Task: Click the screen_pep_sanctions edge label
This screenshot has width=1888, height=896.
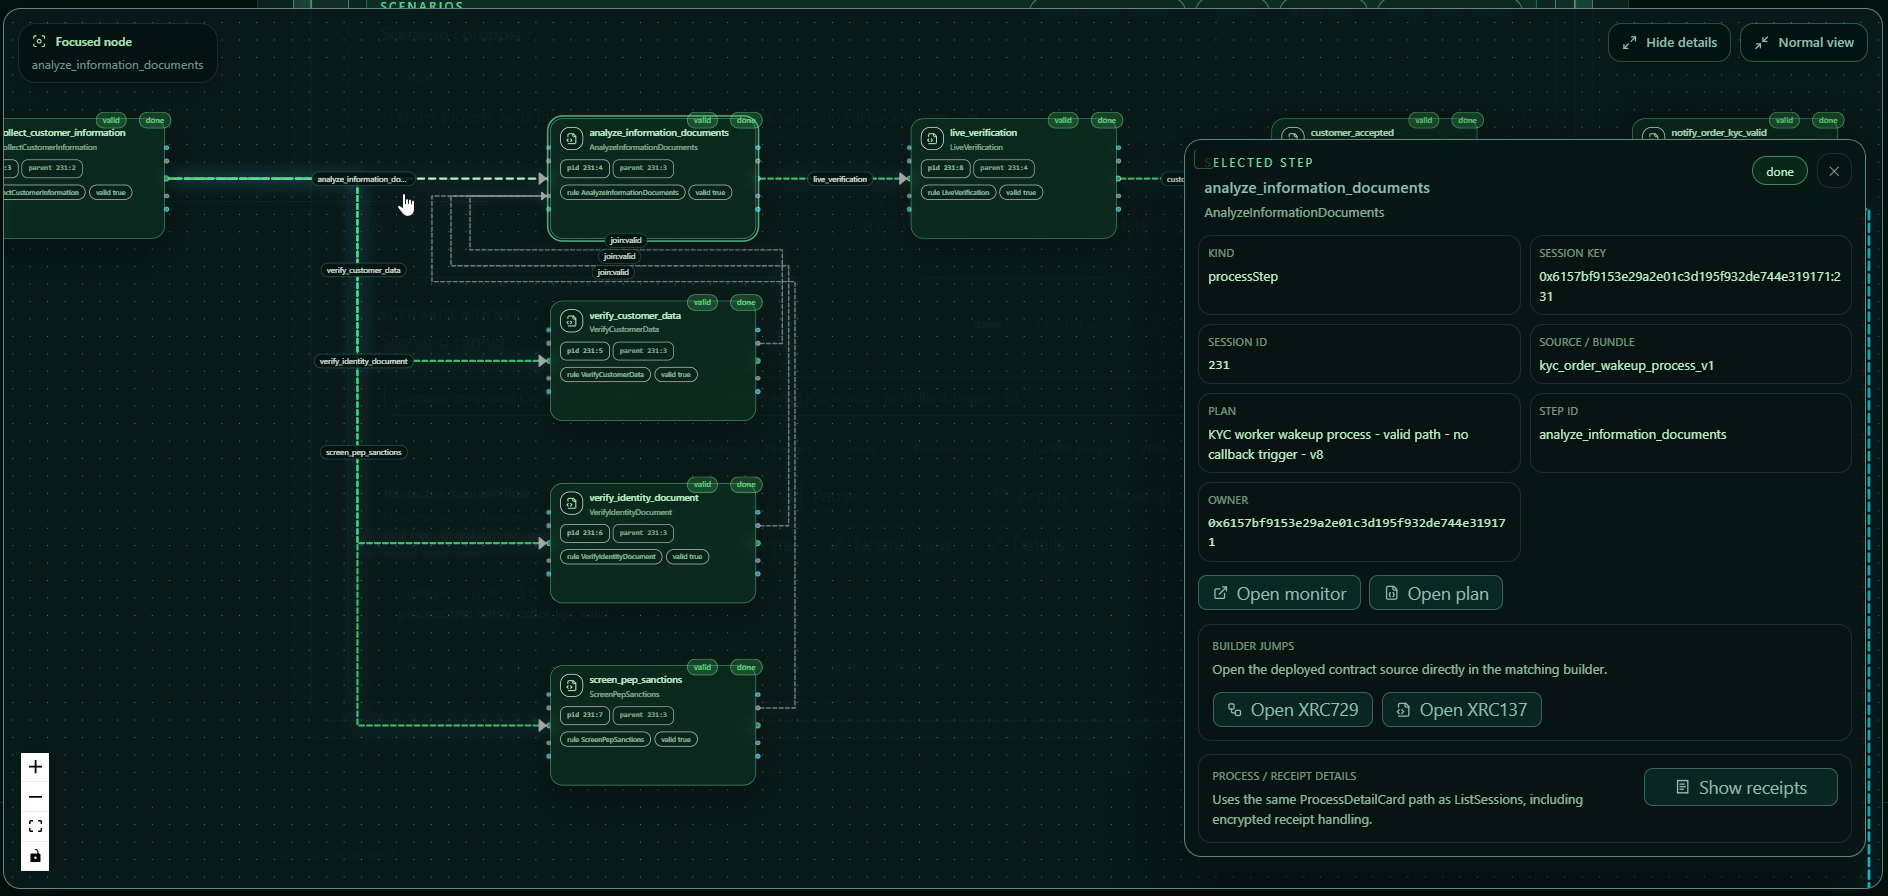Action: tap(364, 452)
